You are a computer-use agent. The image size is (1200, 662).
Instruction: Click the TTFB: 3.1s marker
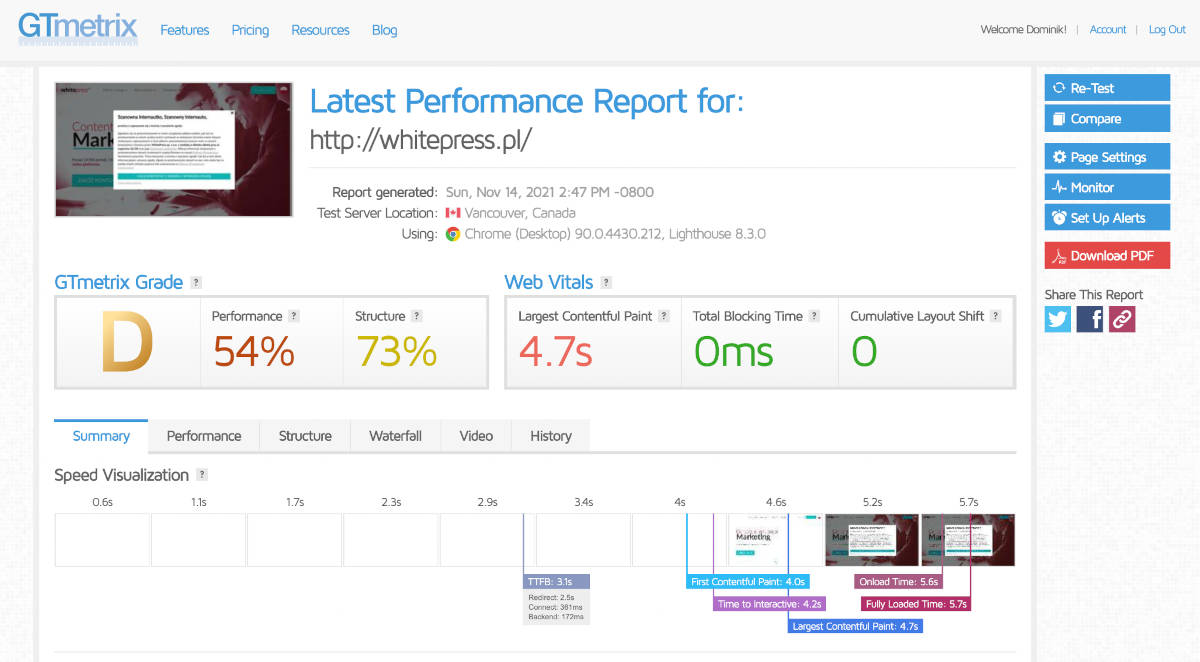point(557,581)
